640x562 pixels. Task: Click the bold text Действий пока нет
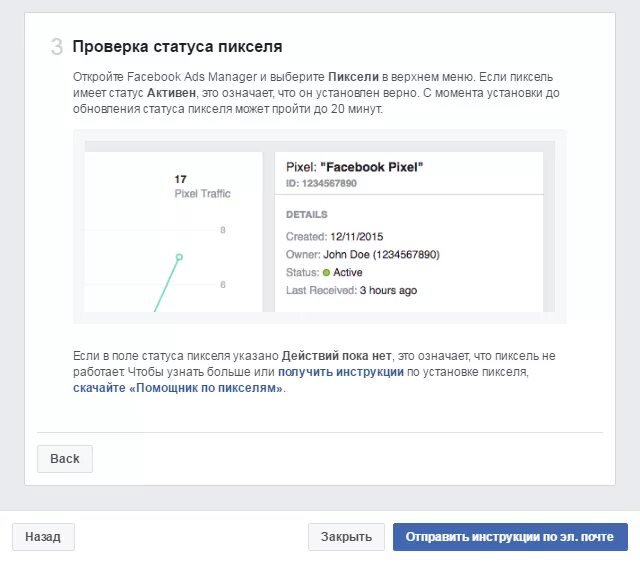(x=336, y=356)
